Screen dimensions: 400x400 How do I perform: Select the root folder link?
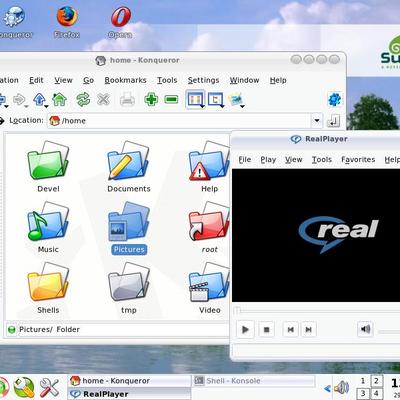(209, 227)
